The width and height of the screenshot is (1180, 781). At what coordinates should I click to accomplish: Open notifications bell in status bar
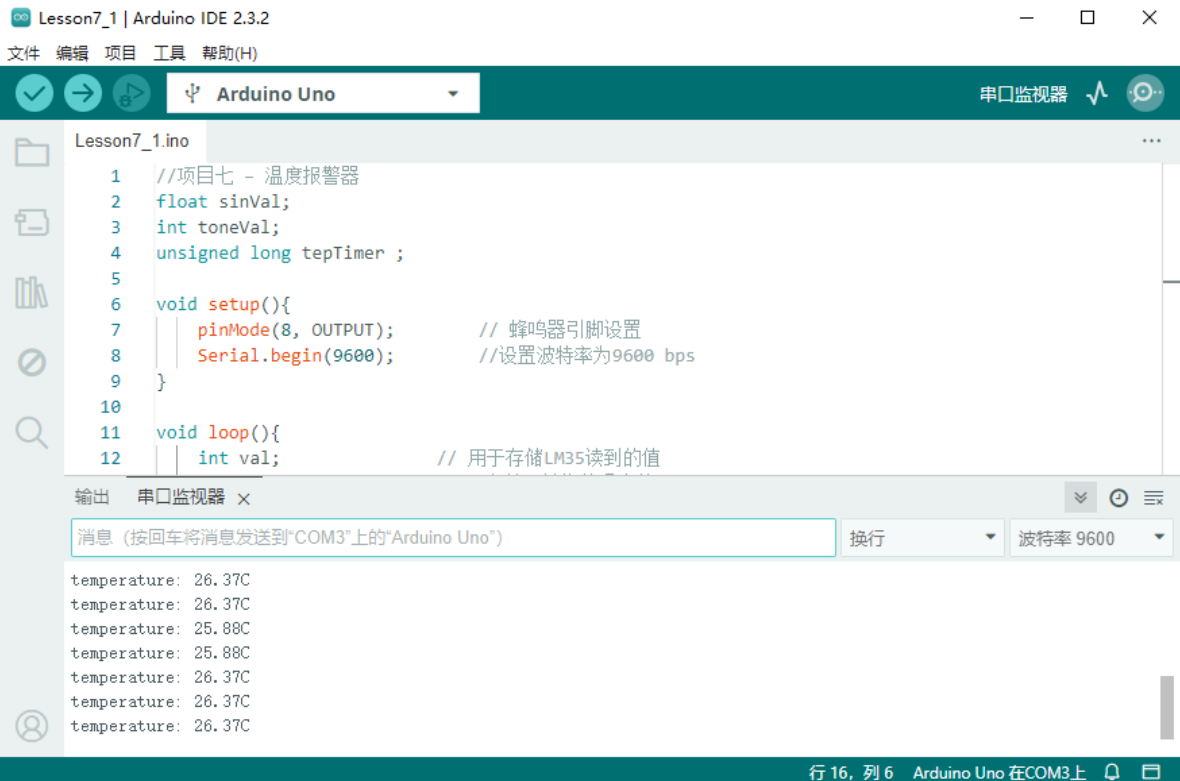(1112, 771)
